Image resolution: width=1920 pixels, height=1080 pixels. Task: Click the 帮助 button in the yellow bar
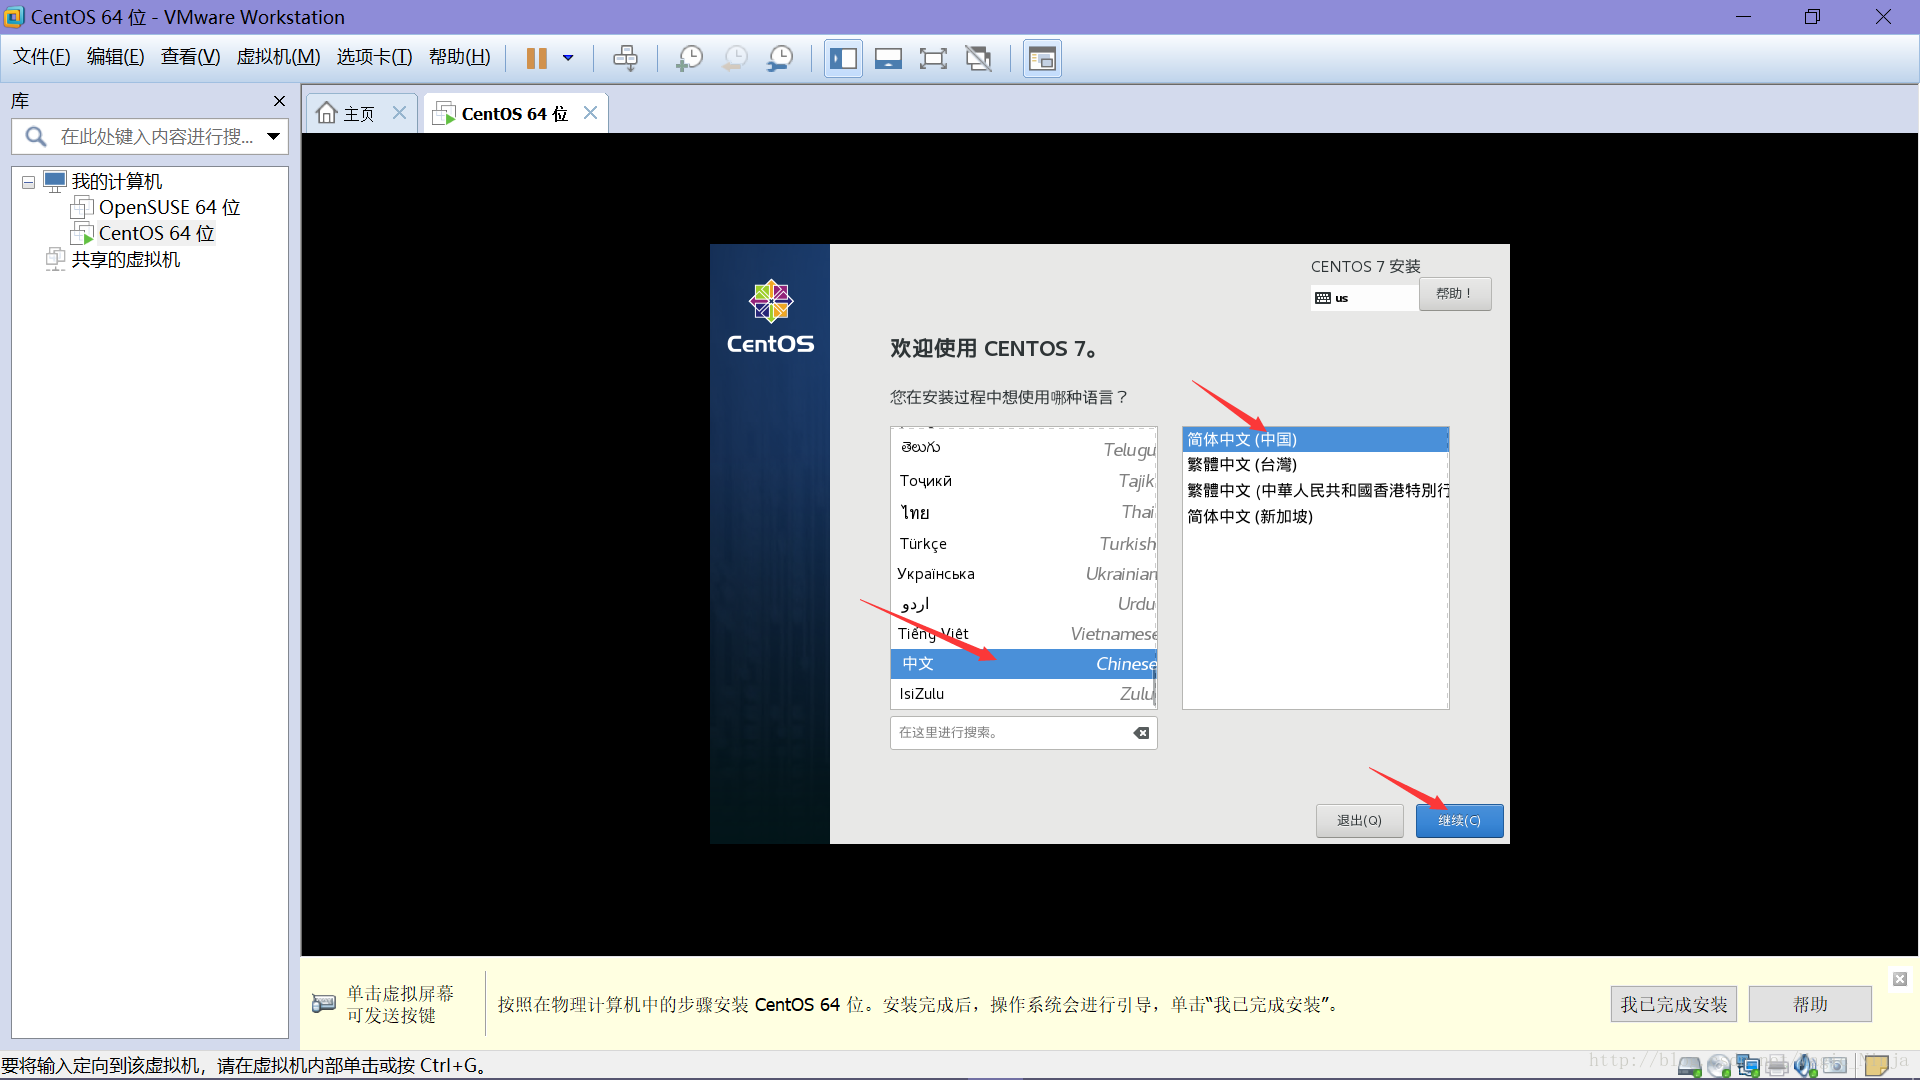click(x=1810, y=1004)
